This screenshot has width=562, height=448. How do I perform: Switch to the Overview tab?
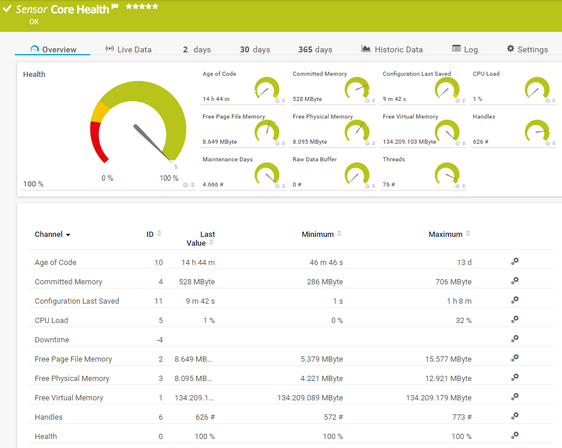[53, 49]
